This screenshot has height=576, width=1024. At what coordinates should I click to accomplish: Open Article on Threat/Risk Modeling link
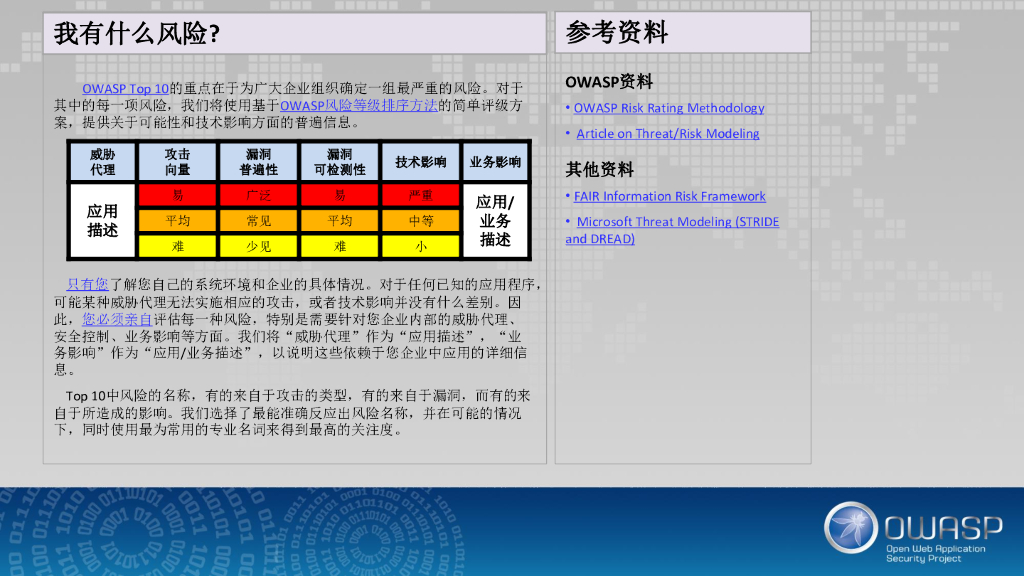[667, 133]
